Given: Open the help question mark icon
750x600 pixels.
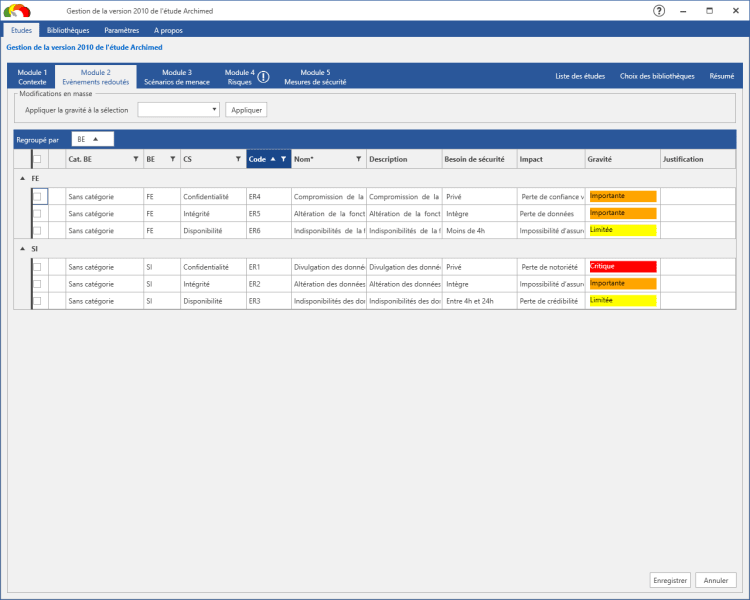Looking at the screenshot, I should pyautogui.click(x=659, y=11).
